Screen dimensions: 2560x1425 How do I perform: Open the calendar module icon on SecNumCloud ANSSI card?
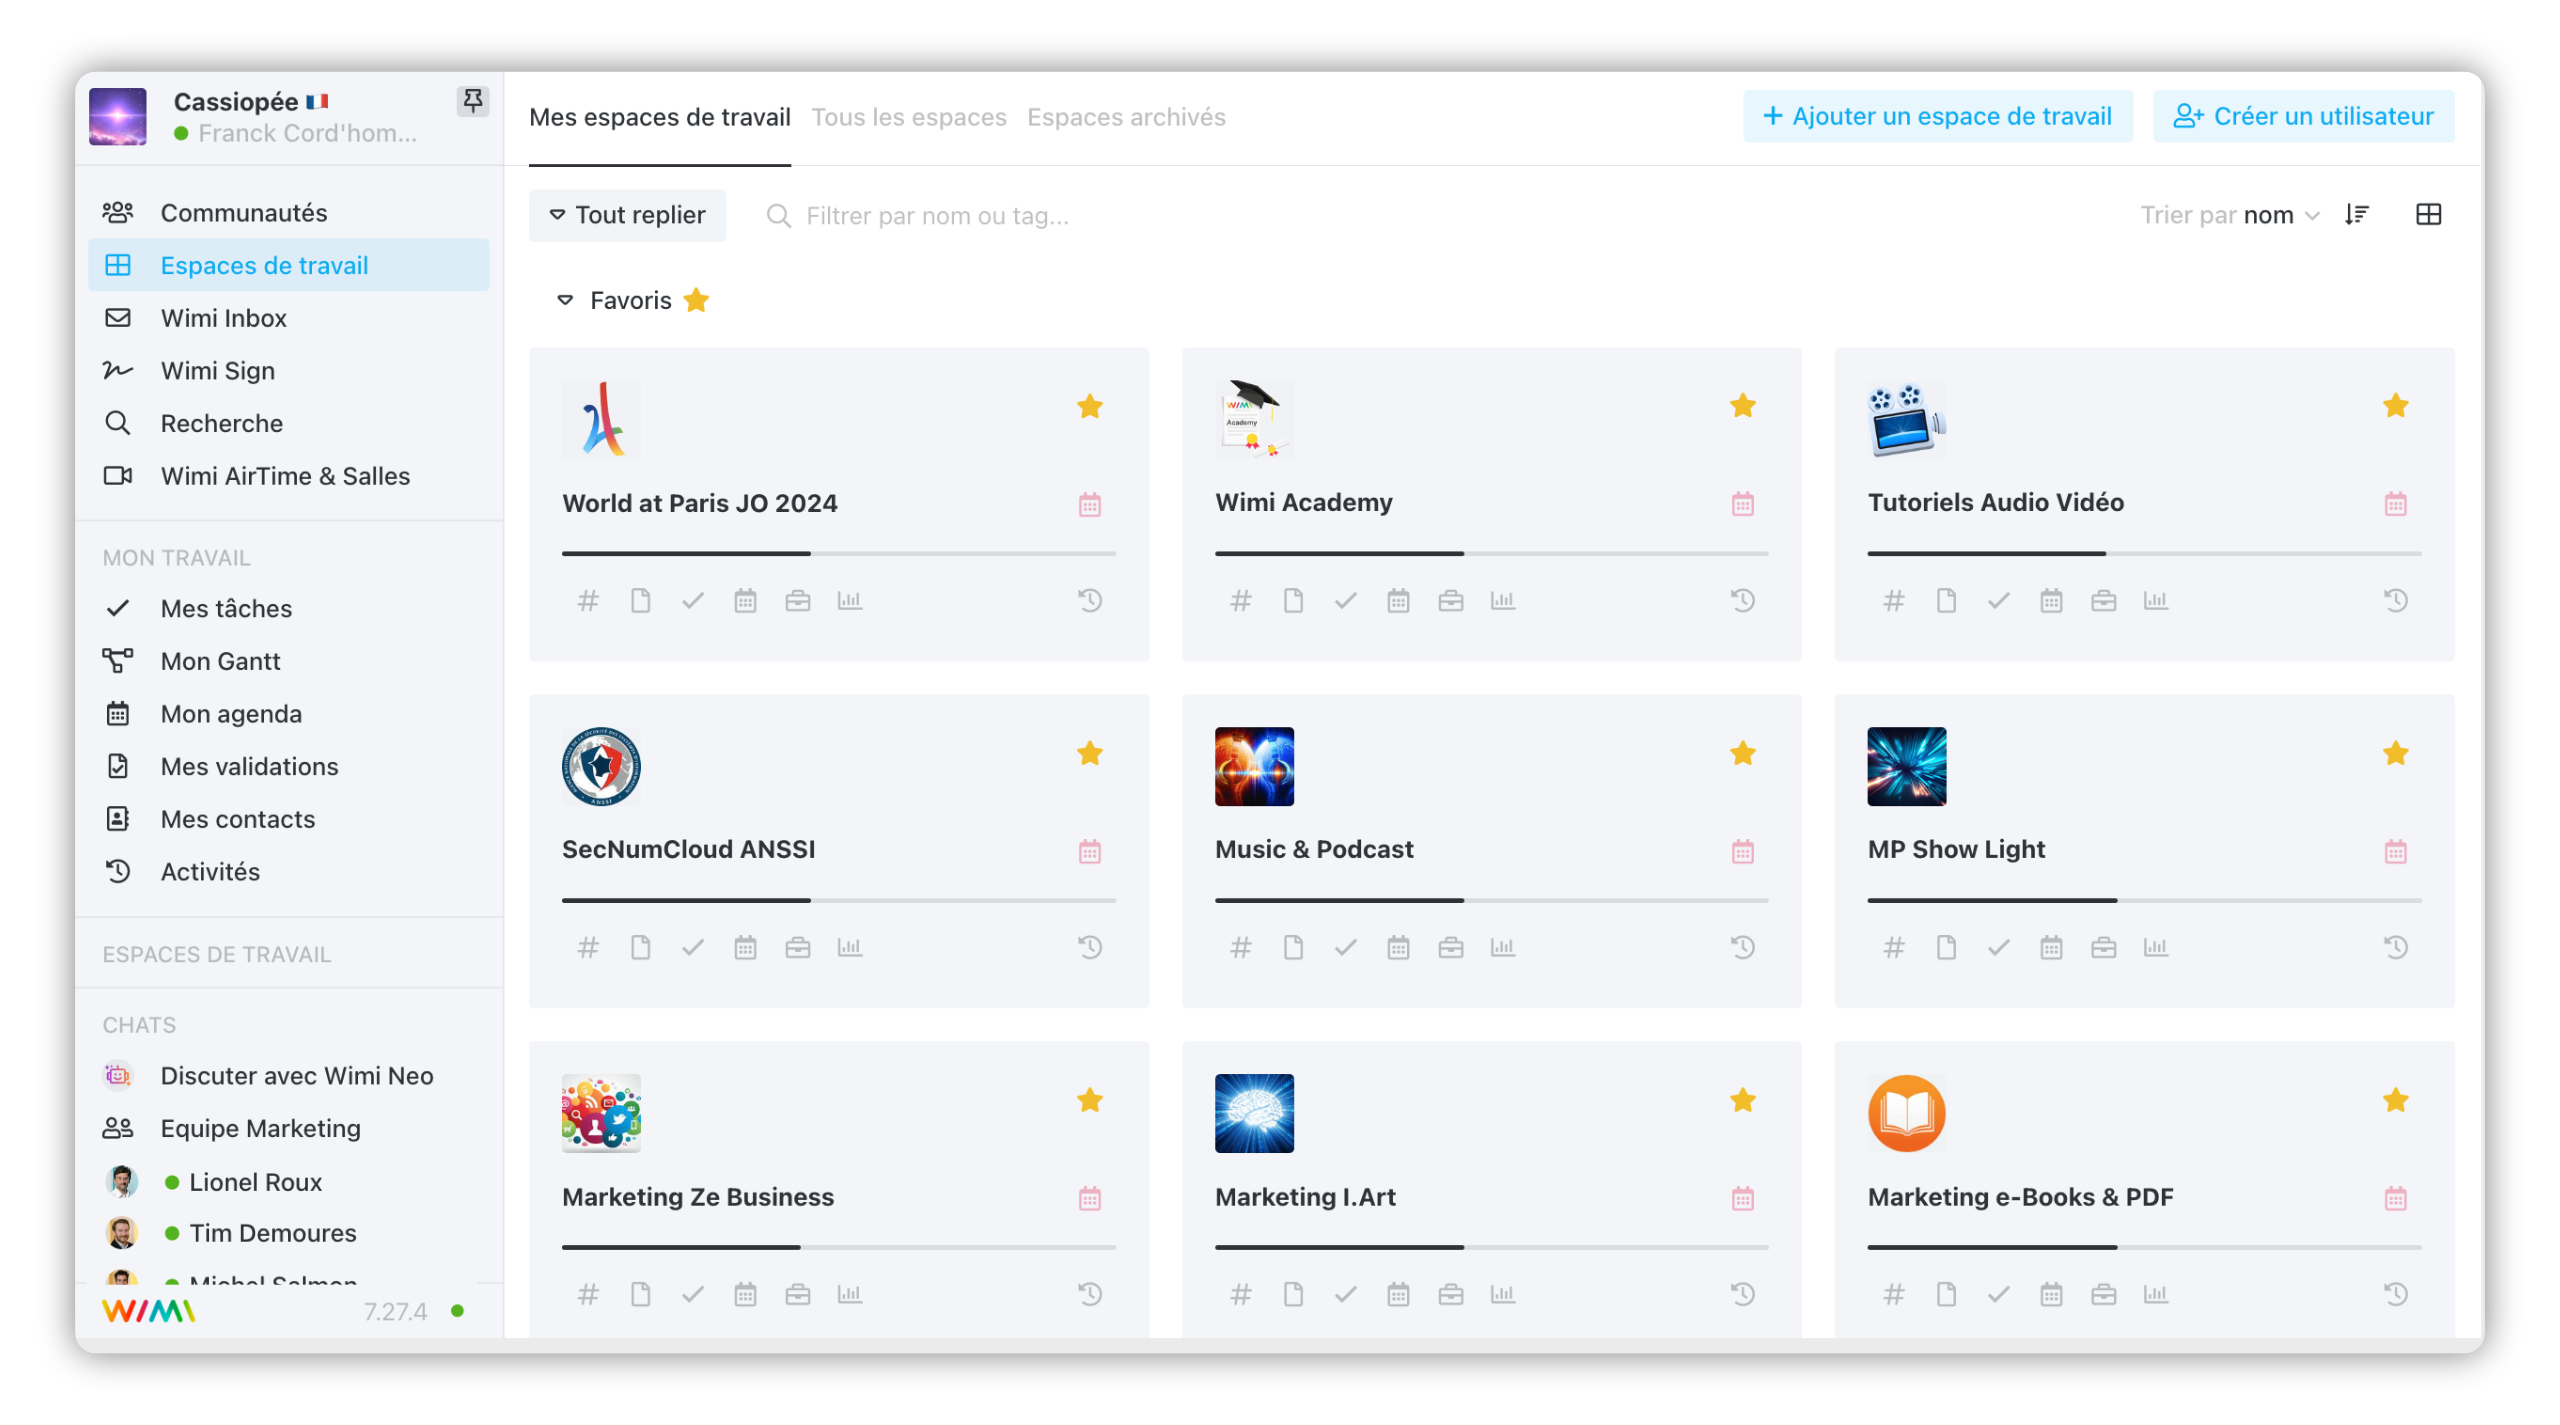745,947
